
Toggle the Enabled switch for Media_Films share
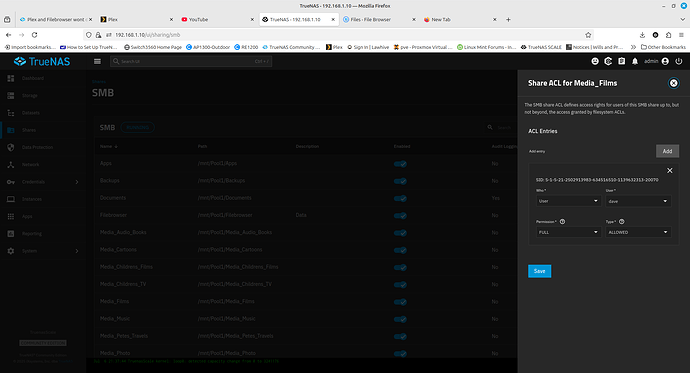(400, 302)
